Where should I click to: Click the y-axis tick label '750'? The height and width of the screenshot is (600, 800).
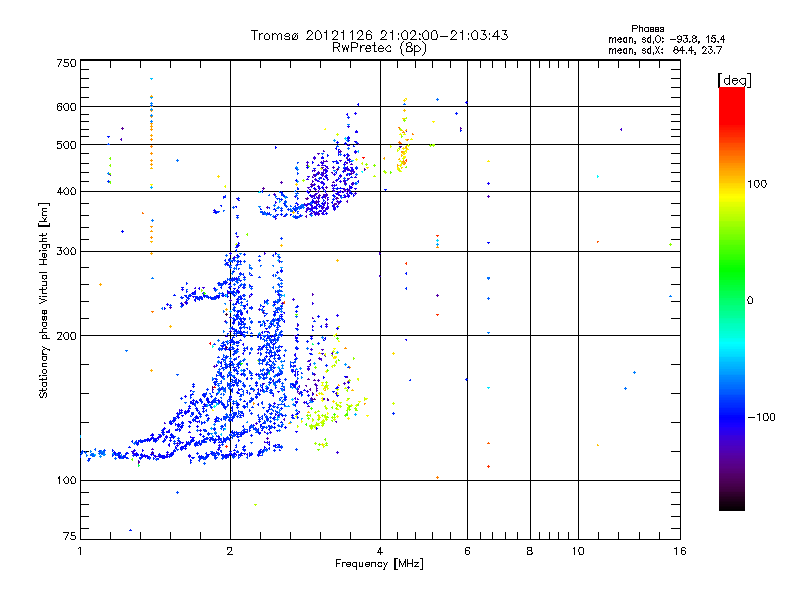66,63
